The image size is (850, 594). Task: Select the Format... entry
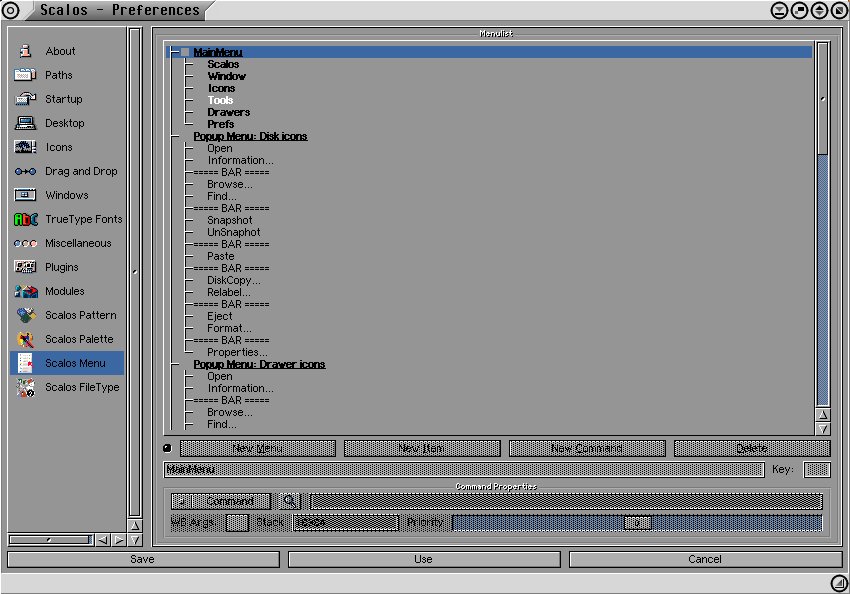pyautogui.click(x=229, y=328)
